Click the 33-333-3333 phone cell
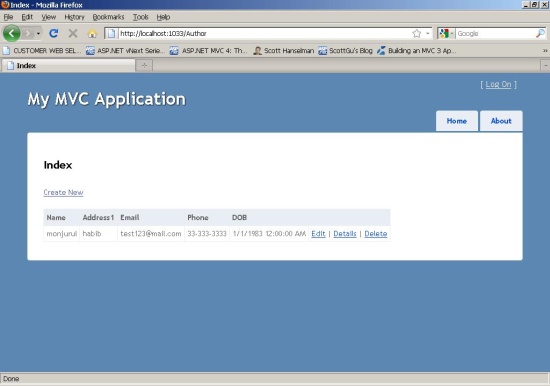This screenshot has width=550, height=386. coord(207,234)
